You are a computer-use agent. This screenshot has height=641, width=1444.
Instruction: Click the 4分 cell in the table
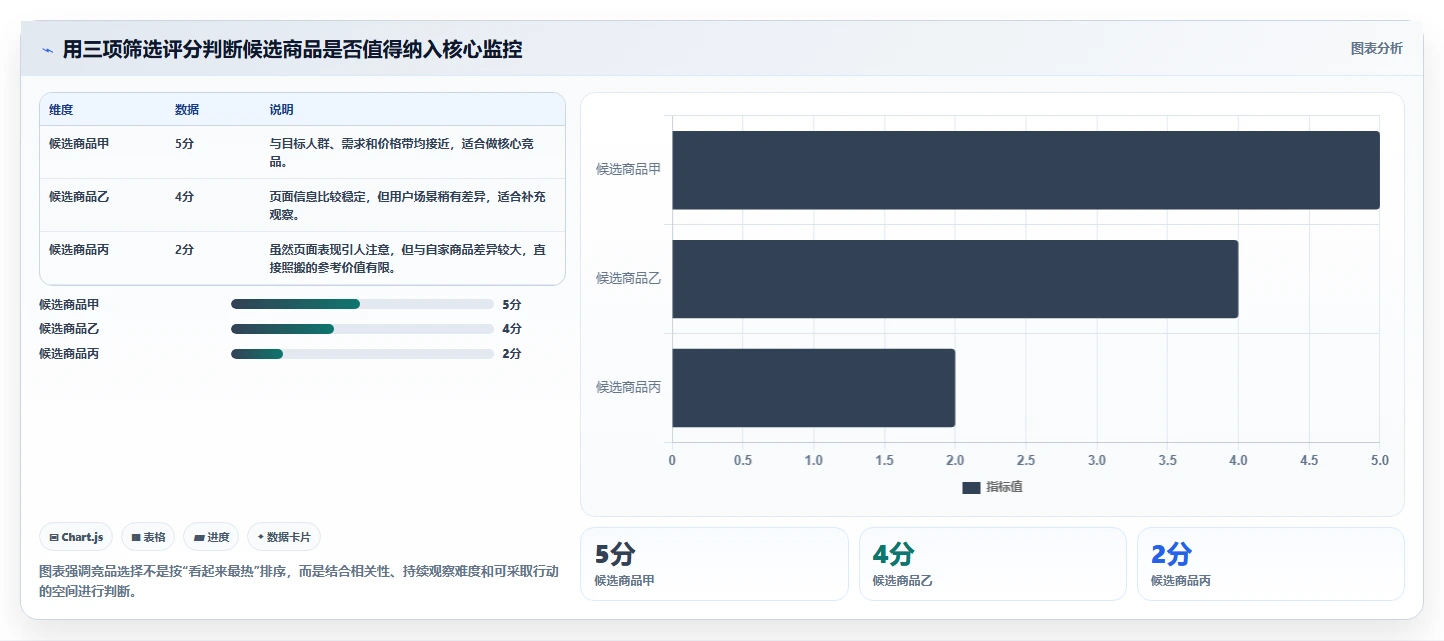pyautogui.click(x=184, y=196)
